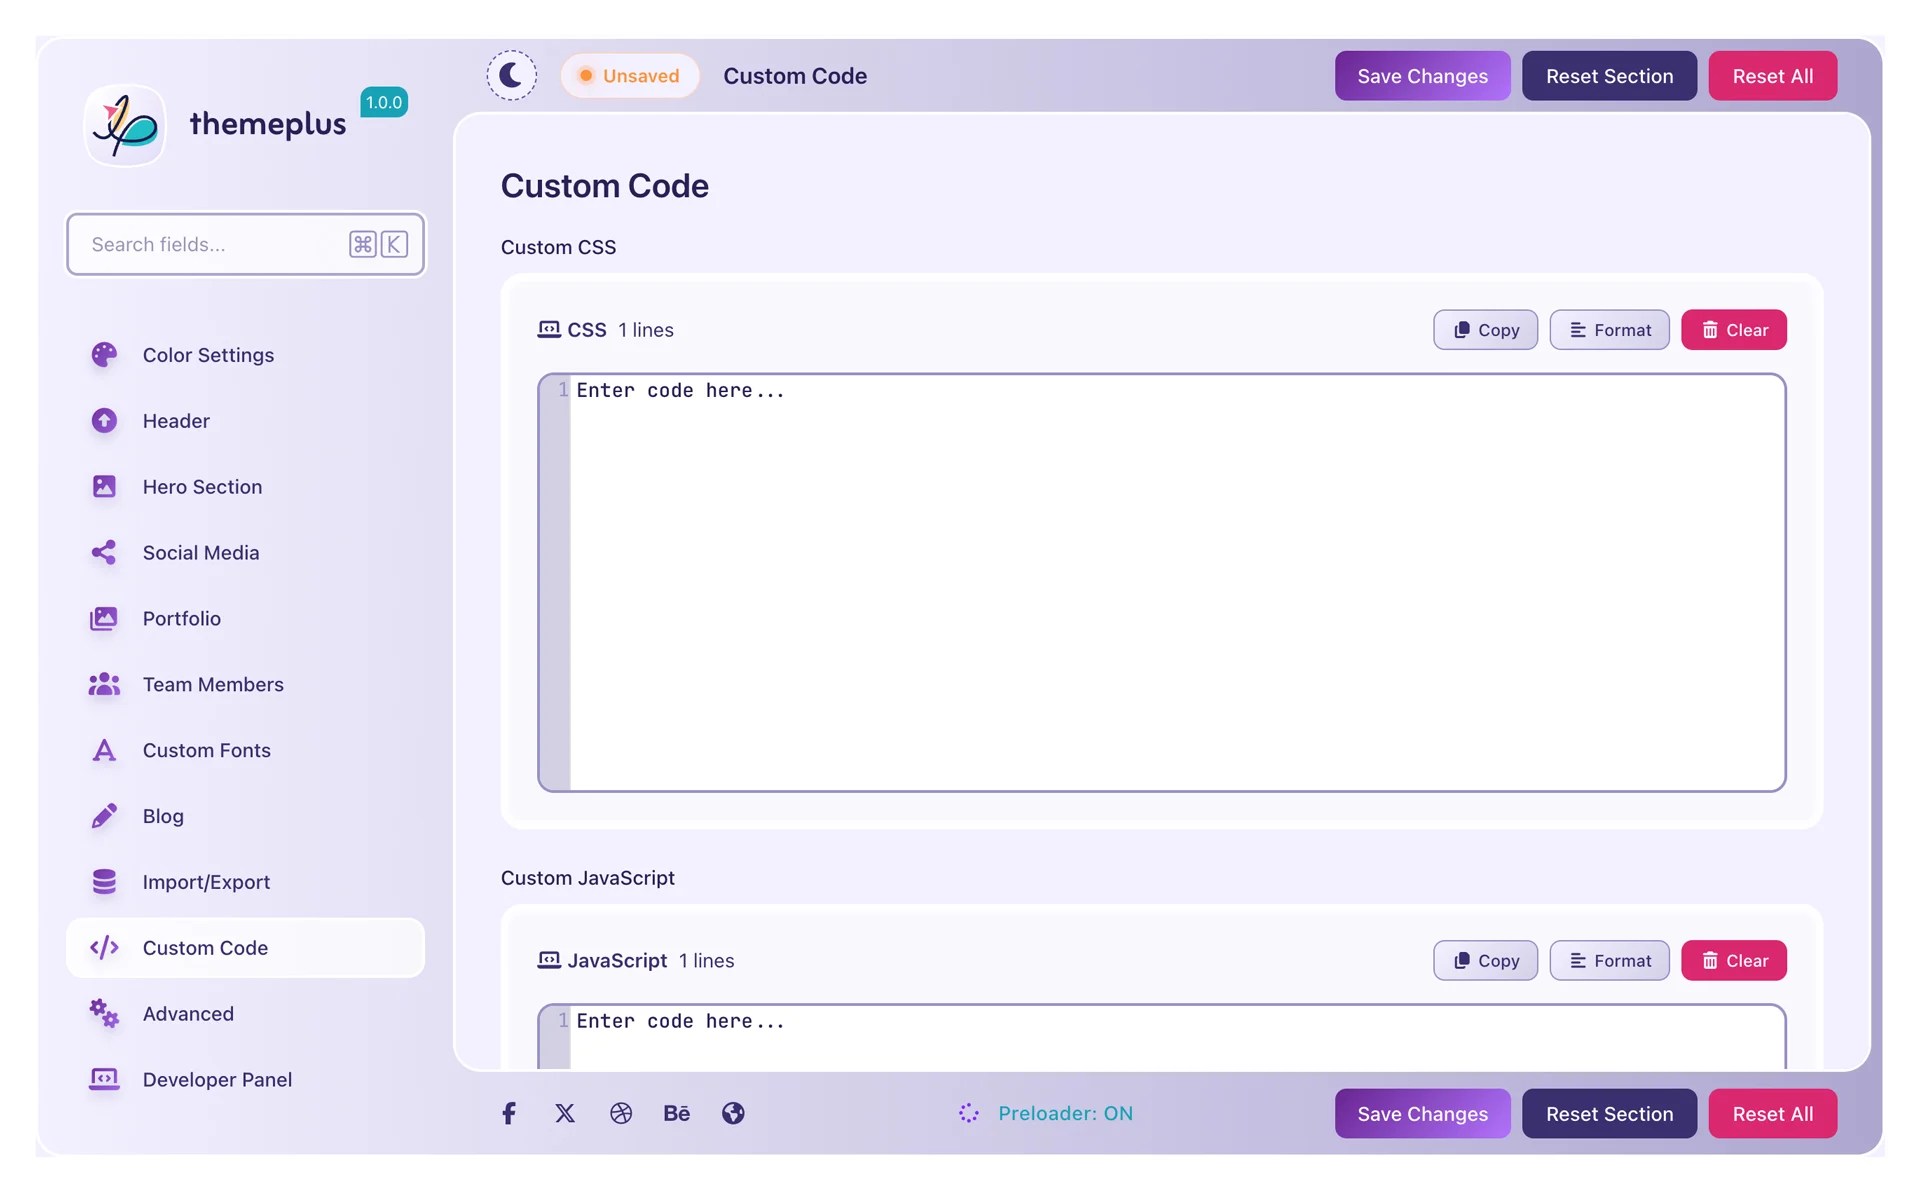Toggle dark mode with the moon icon
Viewport: 1920px width, 1192px height.
click(x=511, y=75)
